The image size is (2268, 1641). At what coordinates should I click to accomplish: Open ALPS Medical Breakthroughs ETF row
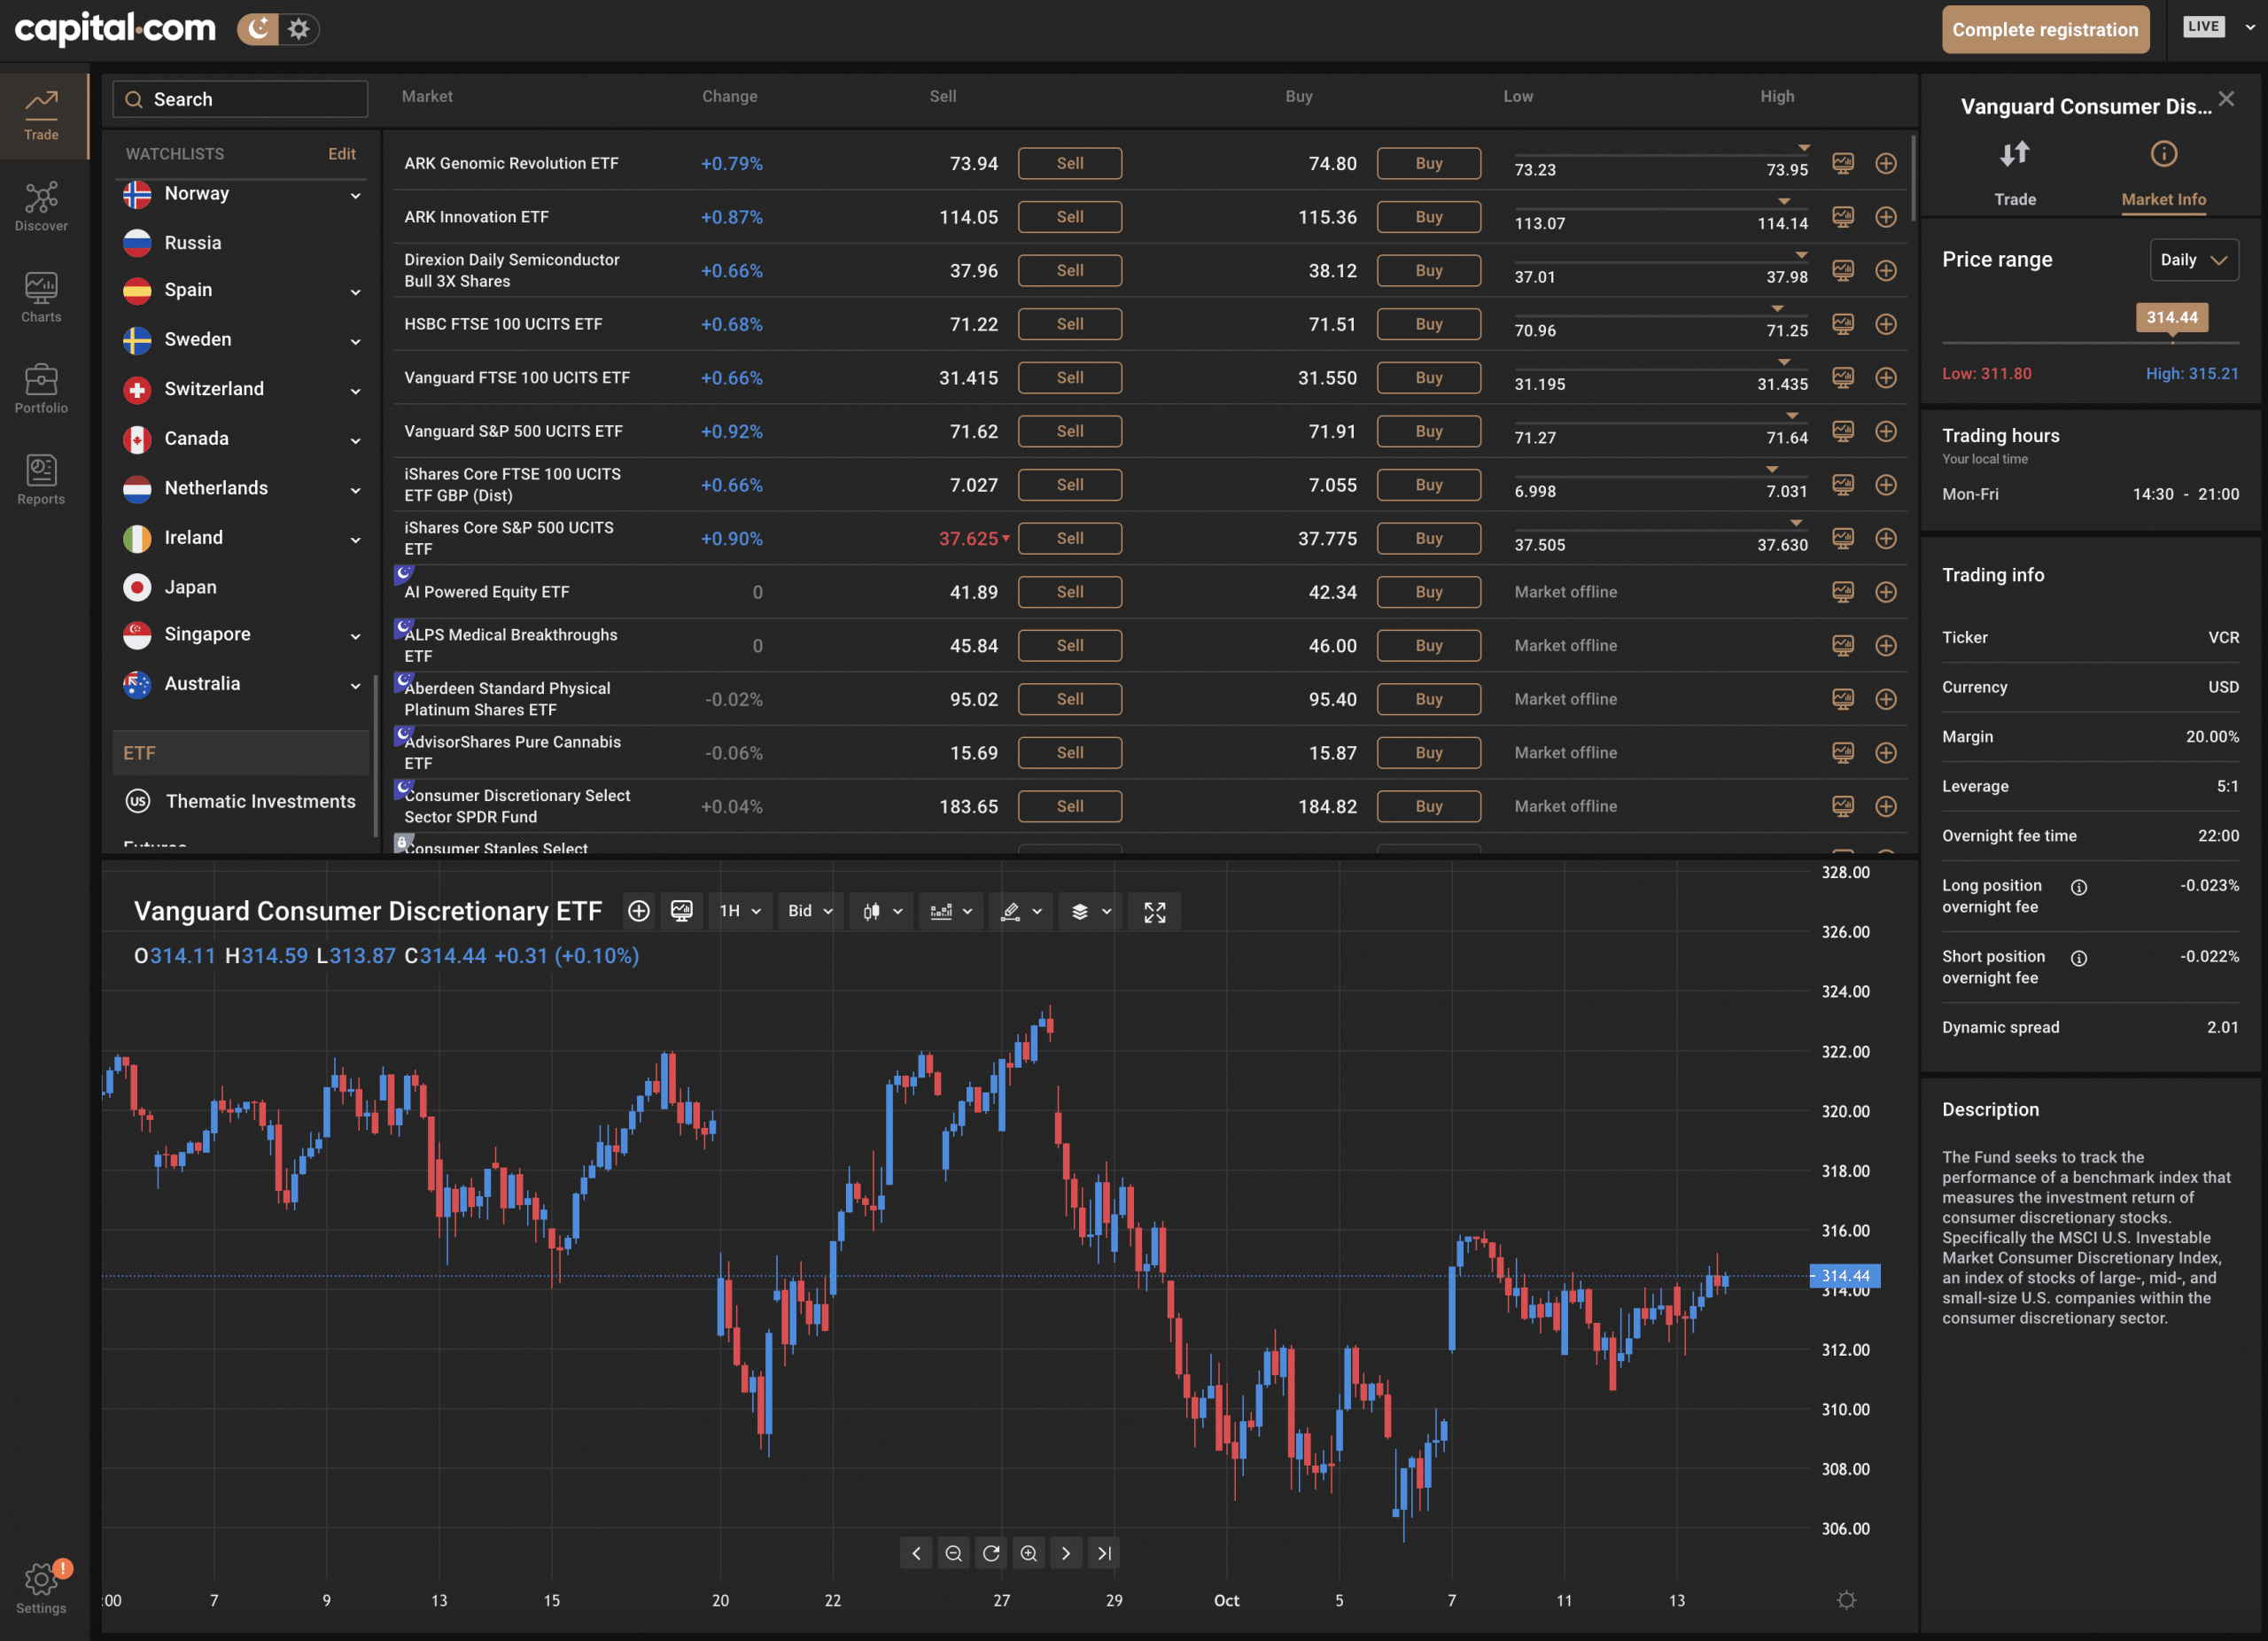(1150, 646)
